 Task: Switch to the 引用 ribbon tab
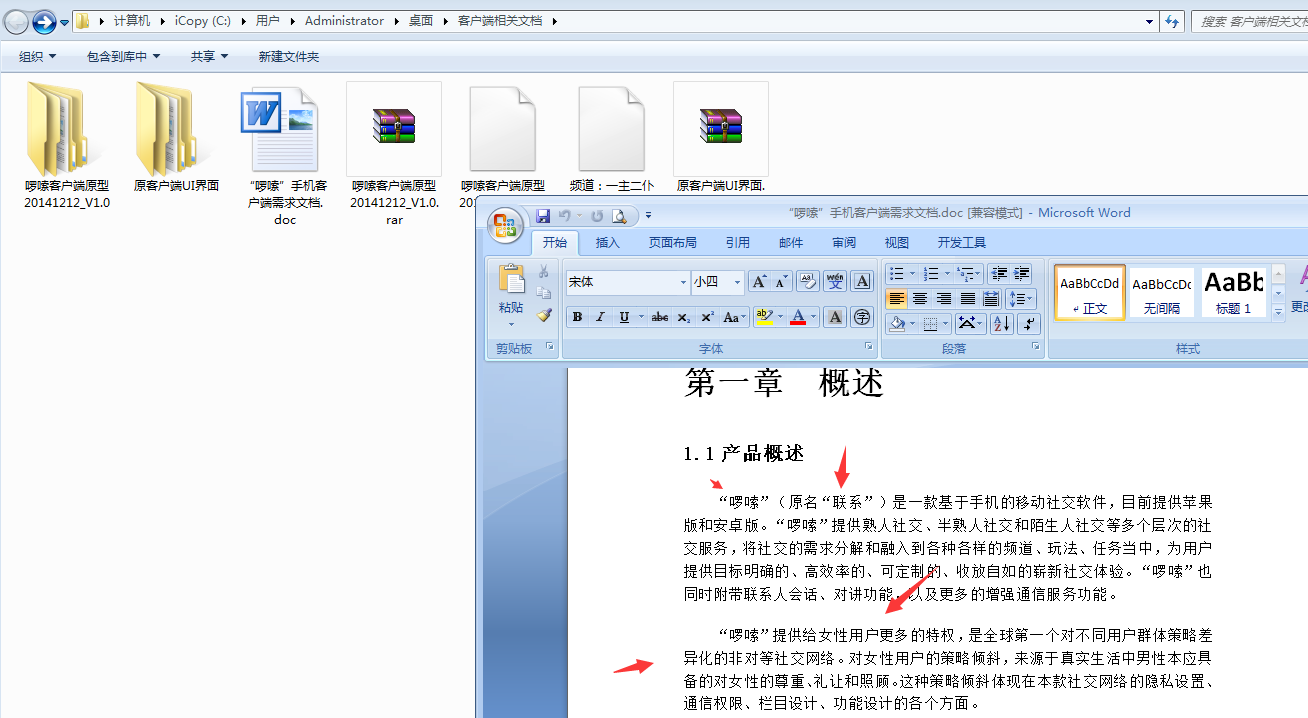(x=738, y=242)
